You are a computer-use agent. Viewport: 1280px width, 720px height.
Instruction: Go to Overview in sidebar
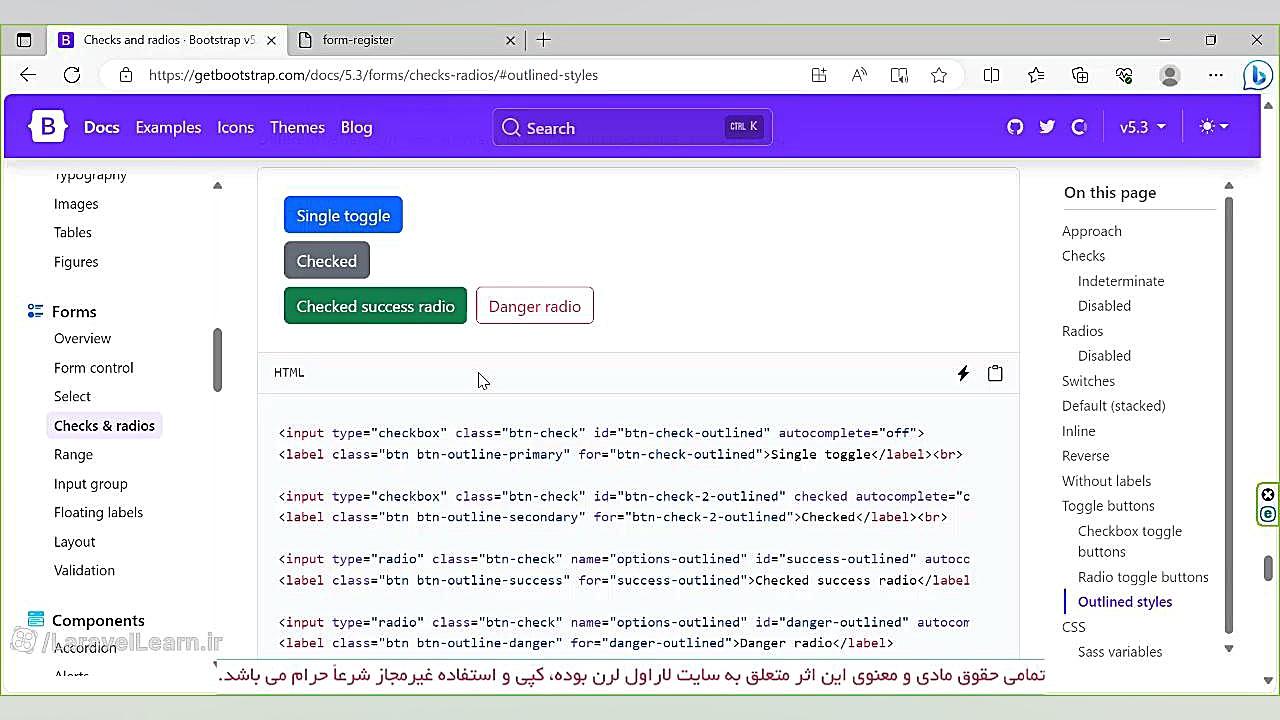tap(82, 338)
